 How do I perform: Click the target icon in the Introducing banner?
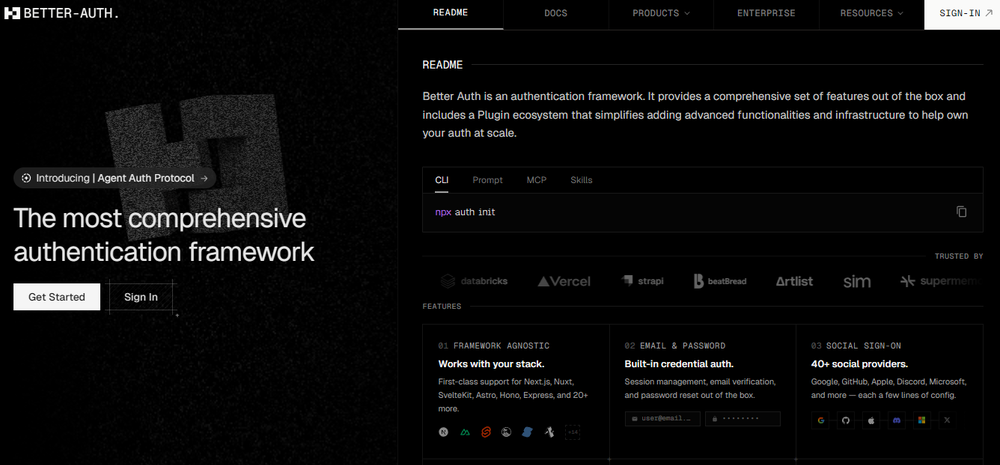tap(26, 179)
